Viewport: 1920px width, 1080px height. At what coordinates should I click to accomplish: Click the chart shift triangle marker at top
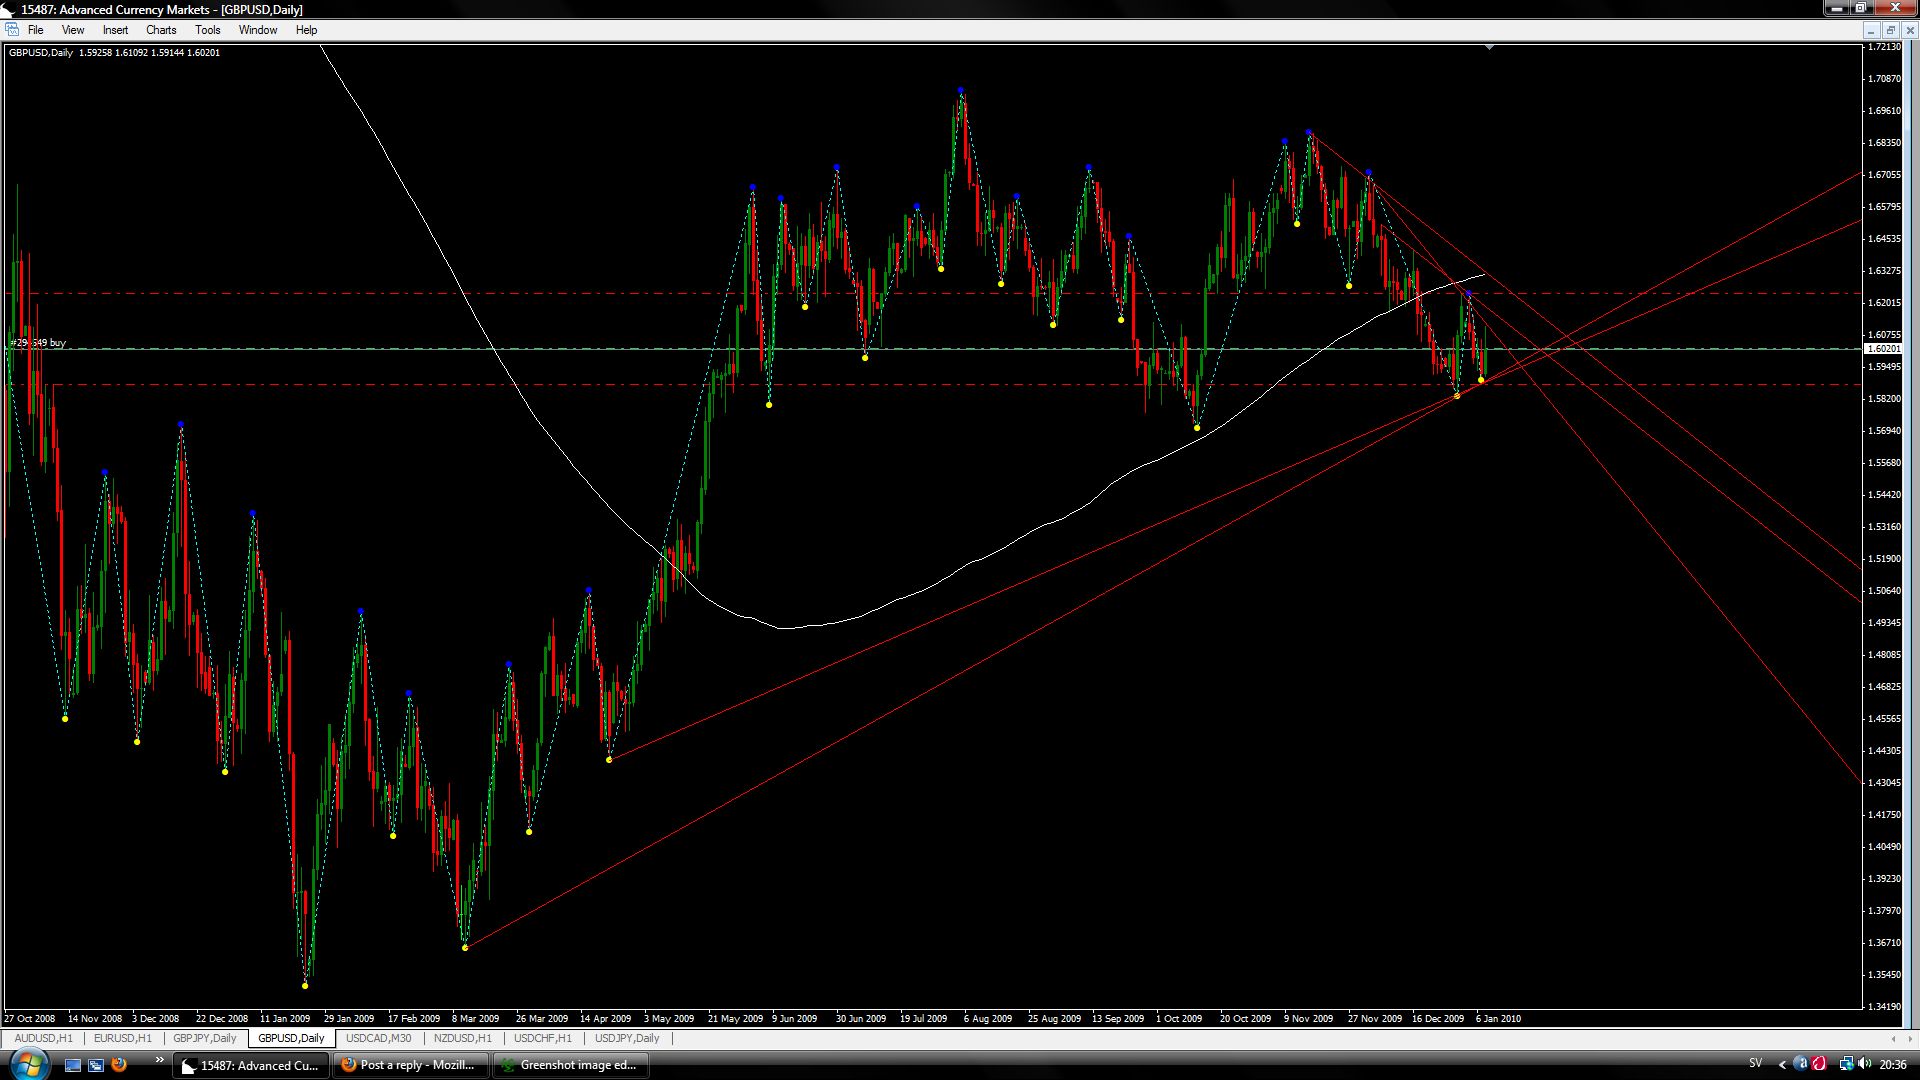pyautogui.click(x=1489, y=47)
